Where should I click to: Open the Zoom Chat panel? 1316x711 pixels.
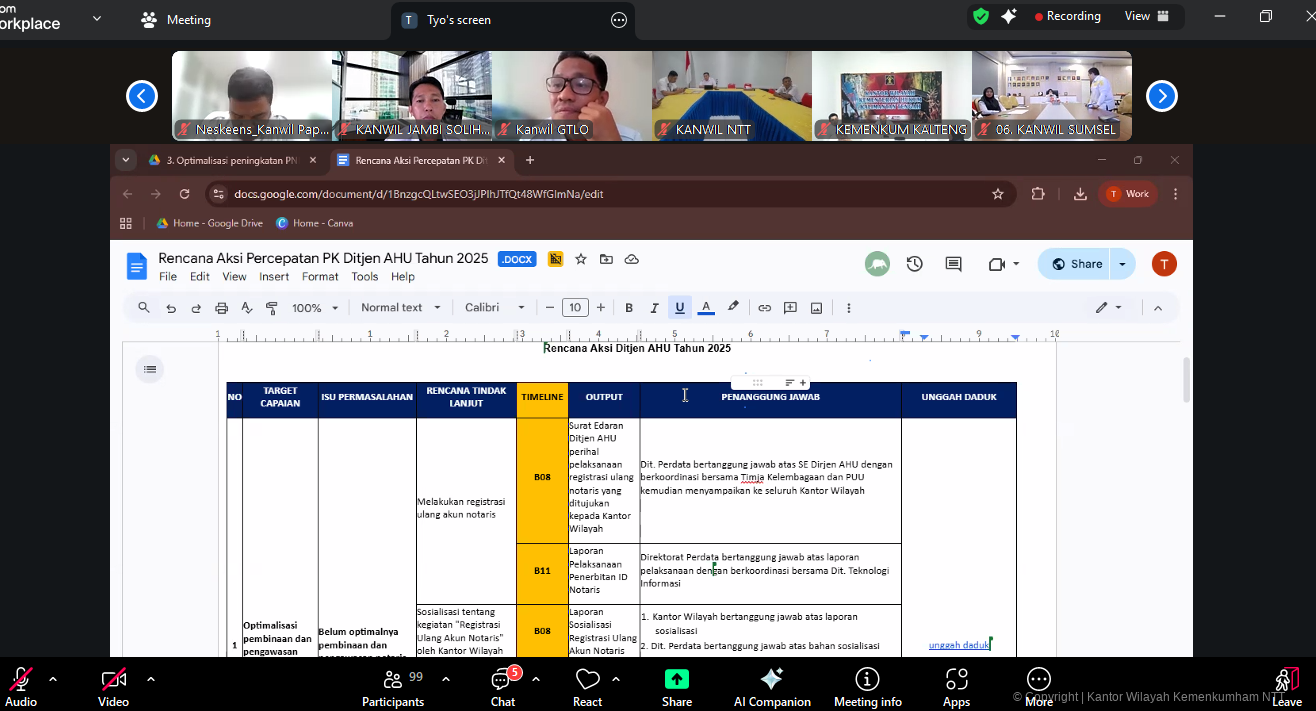[x=503, y=685]
